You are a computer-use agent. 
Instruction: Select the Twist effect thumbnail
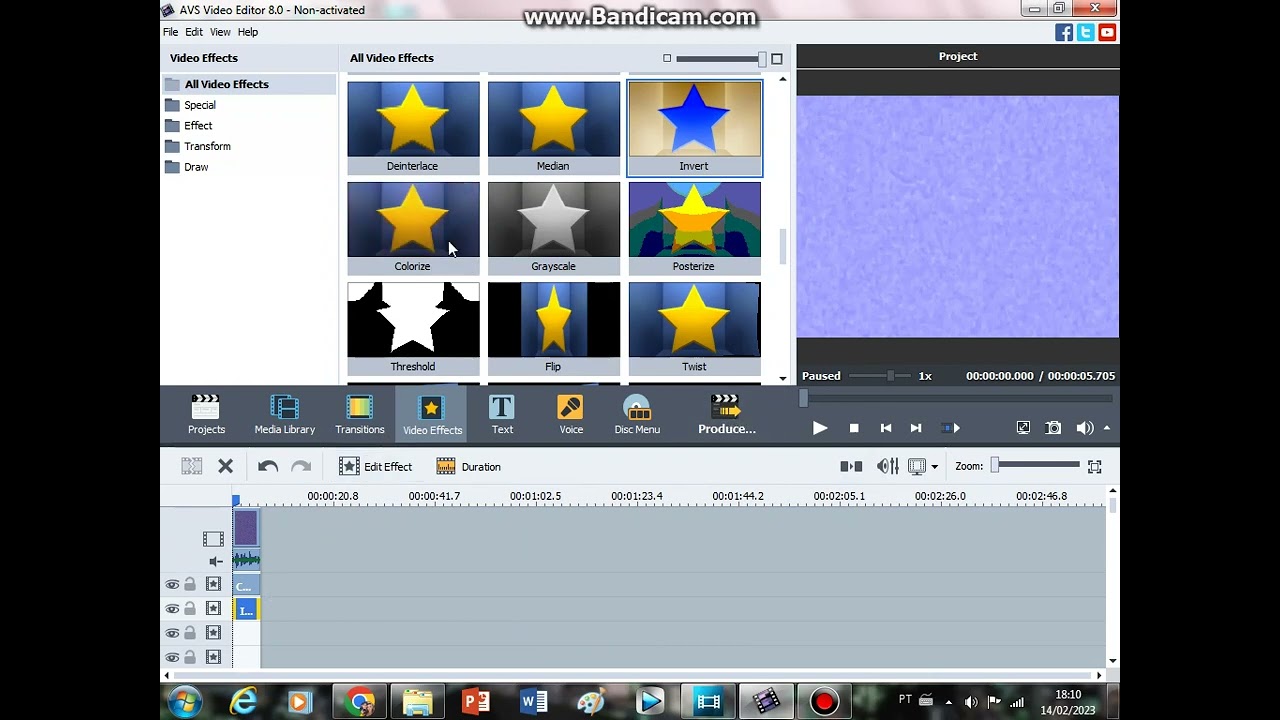[x=694, y=328]
